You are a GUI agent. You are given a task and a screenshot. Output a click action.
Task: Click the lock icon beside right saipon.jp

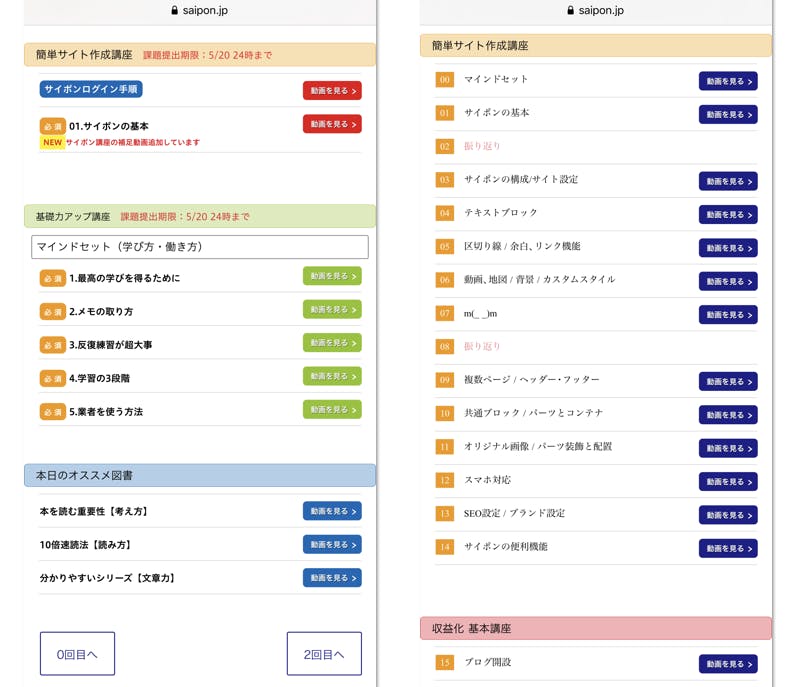pos(570,10)
